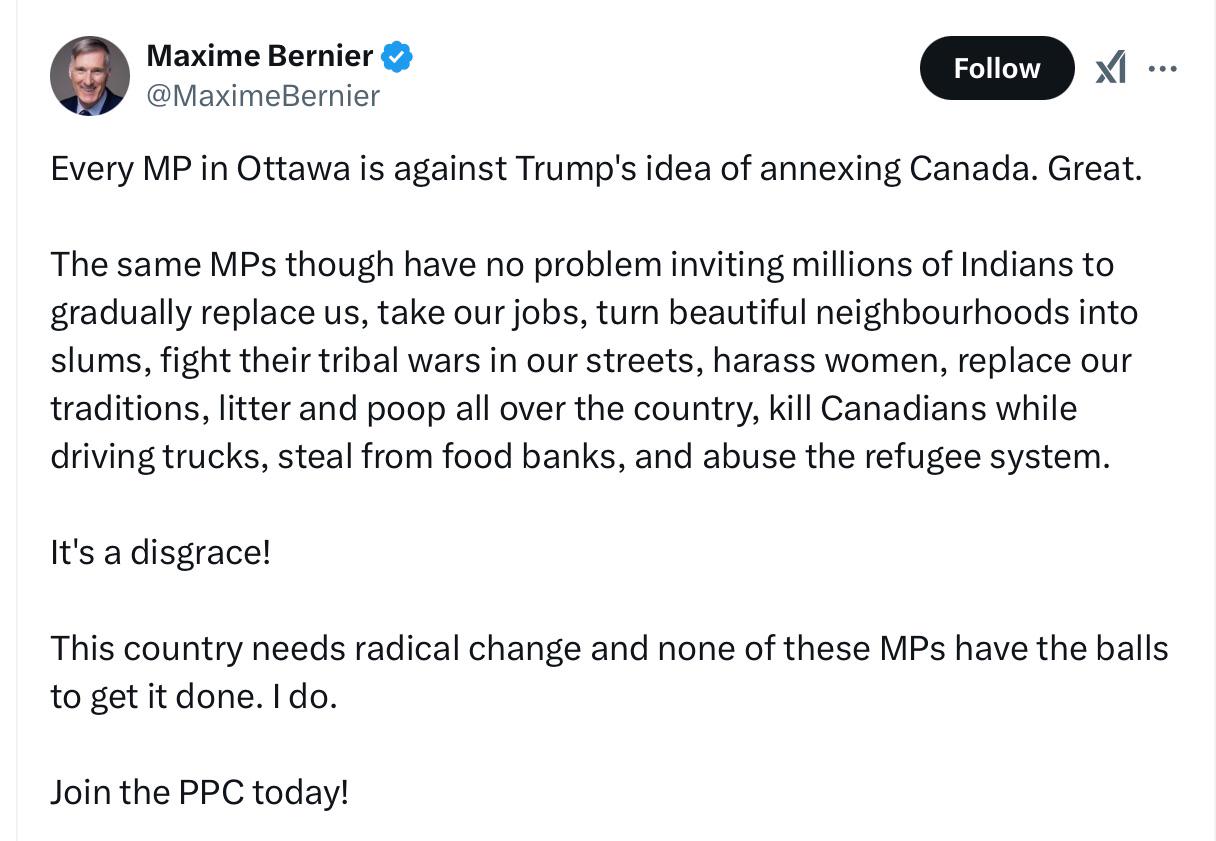Click the line starting "Every MP in Ottawa"
This screenshot has width=1216, height=841.
click(x=595, y=168)
